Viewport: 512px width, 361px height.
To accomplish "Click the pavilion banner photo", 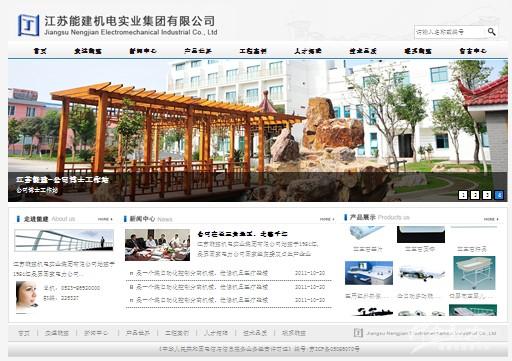I will [257, 131].
